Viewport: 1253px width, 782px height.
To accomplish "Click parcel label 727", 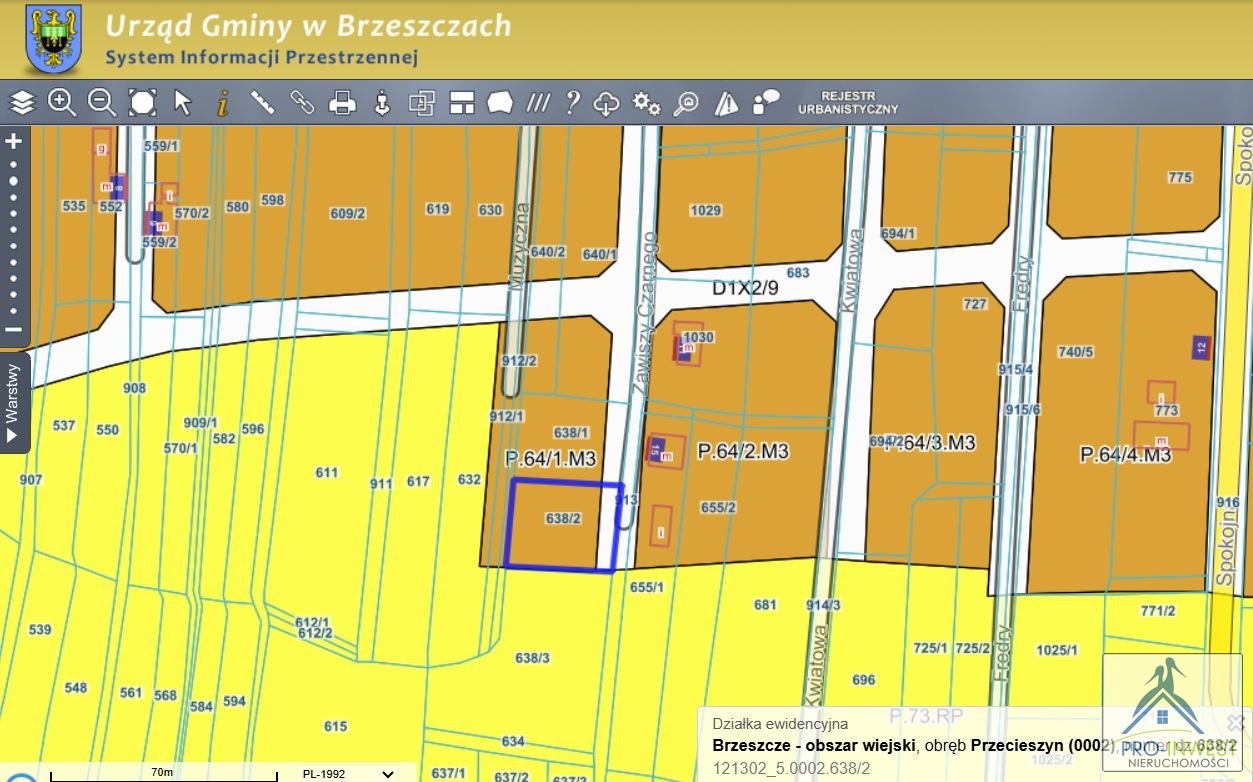I will click(x=975, y=305).
